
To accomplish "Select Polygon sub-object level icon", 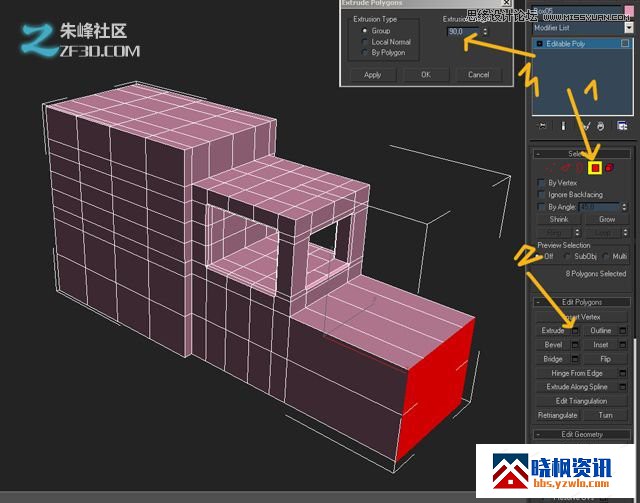I will (x=595, y=168).
